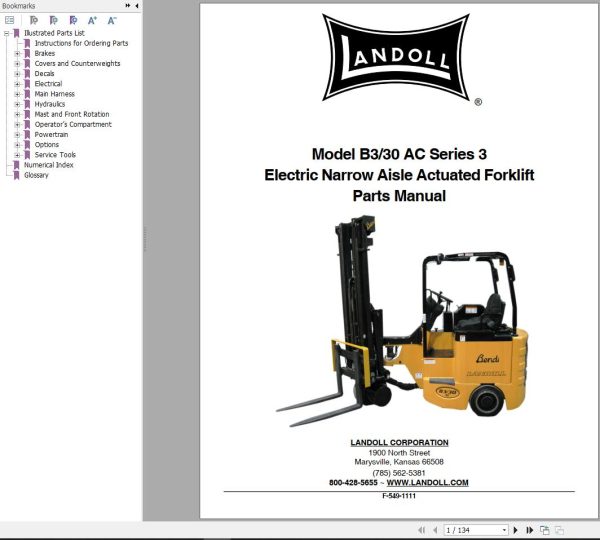Select the Brakes bookmark
Viewport: 600px width, 540px height.
click(44, 53)
